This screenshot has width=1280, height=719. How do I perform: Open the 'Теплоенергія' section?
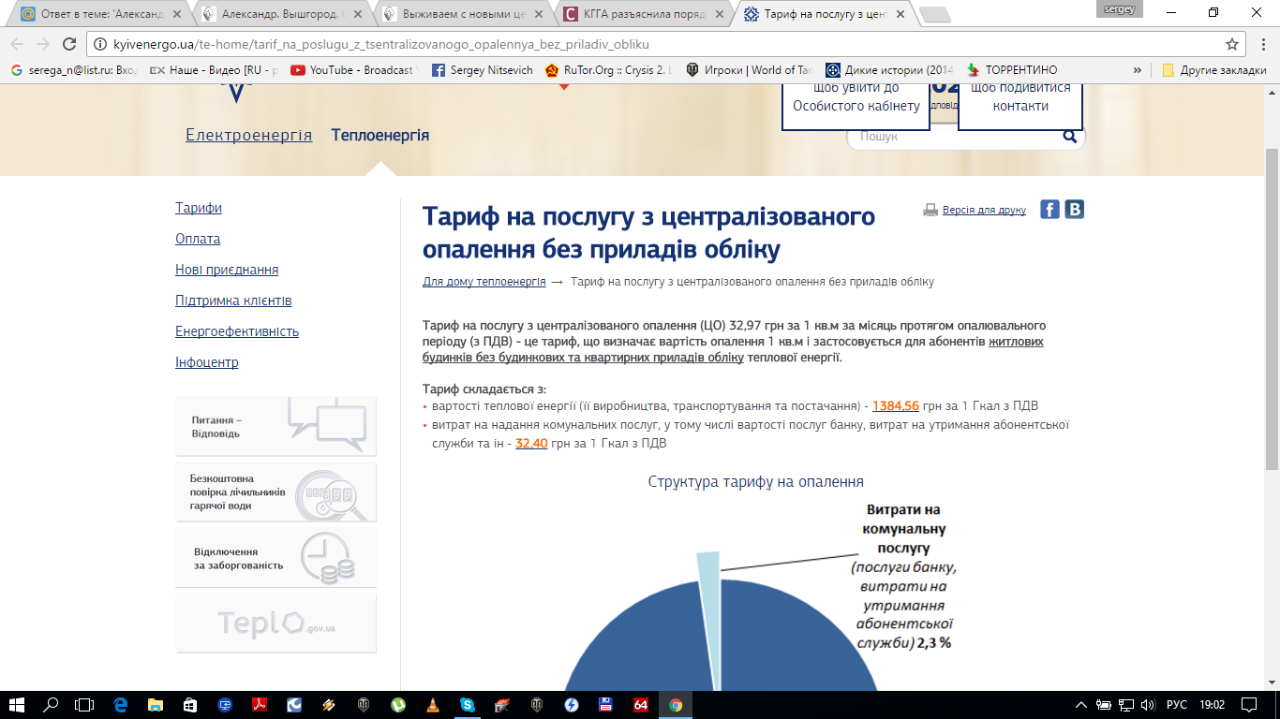[380, 135]
